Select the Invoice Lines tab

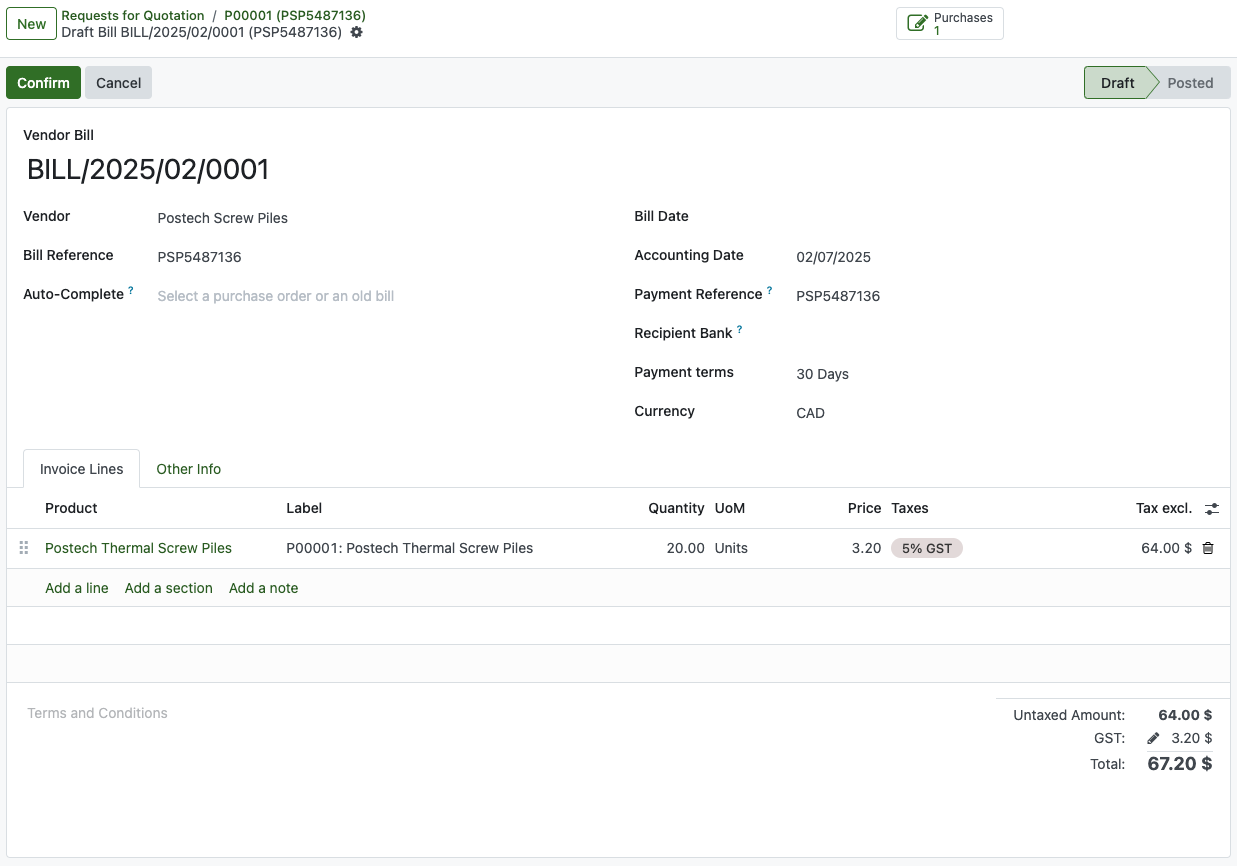[82, 469]
